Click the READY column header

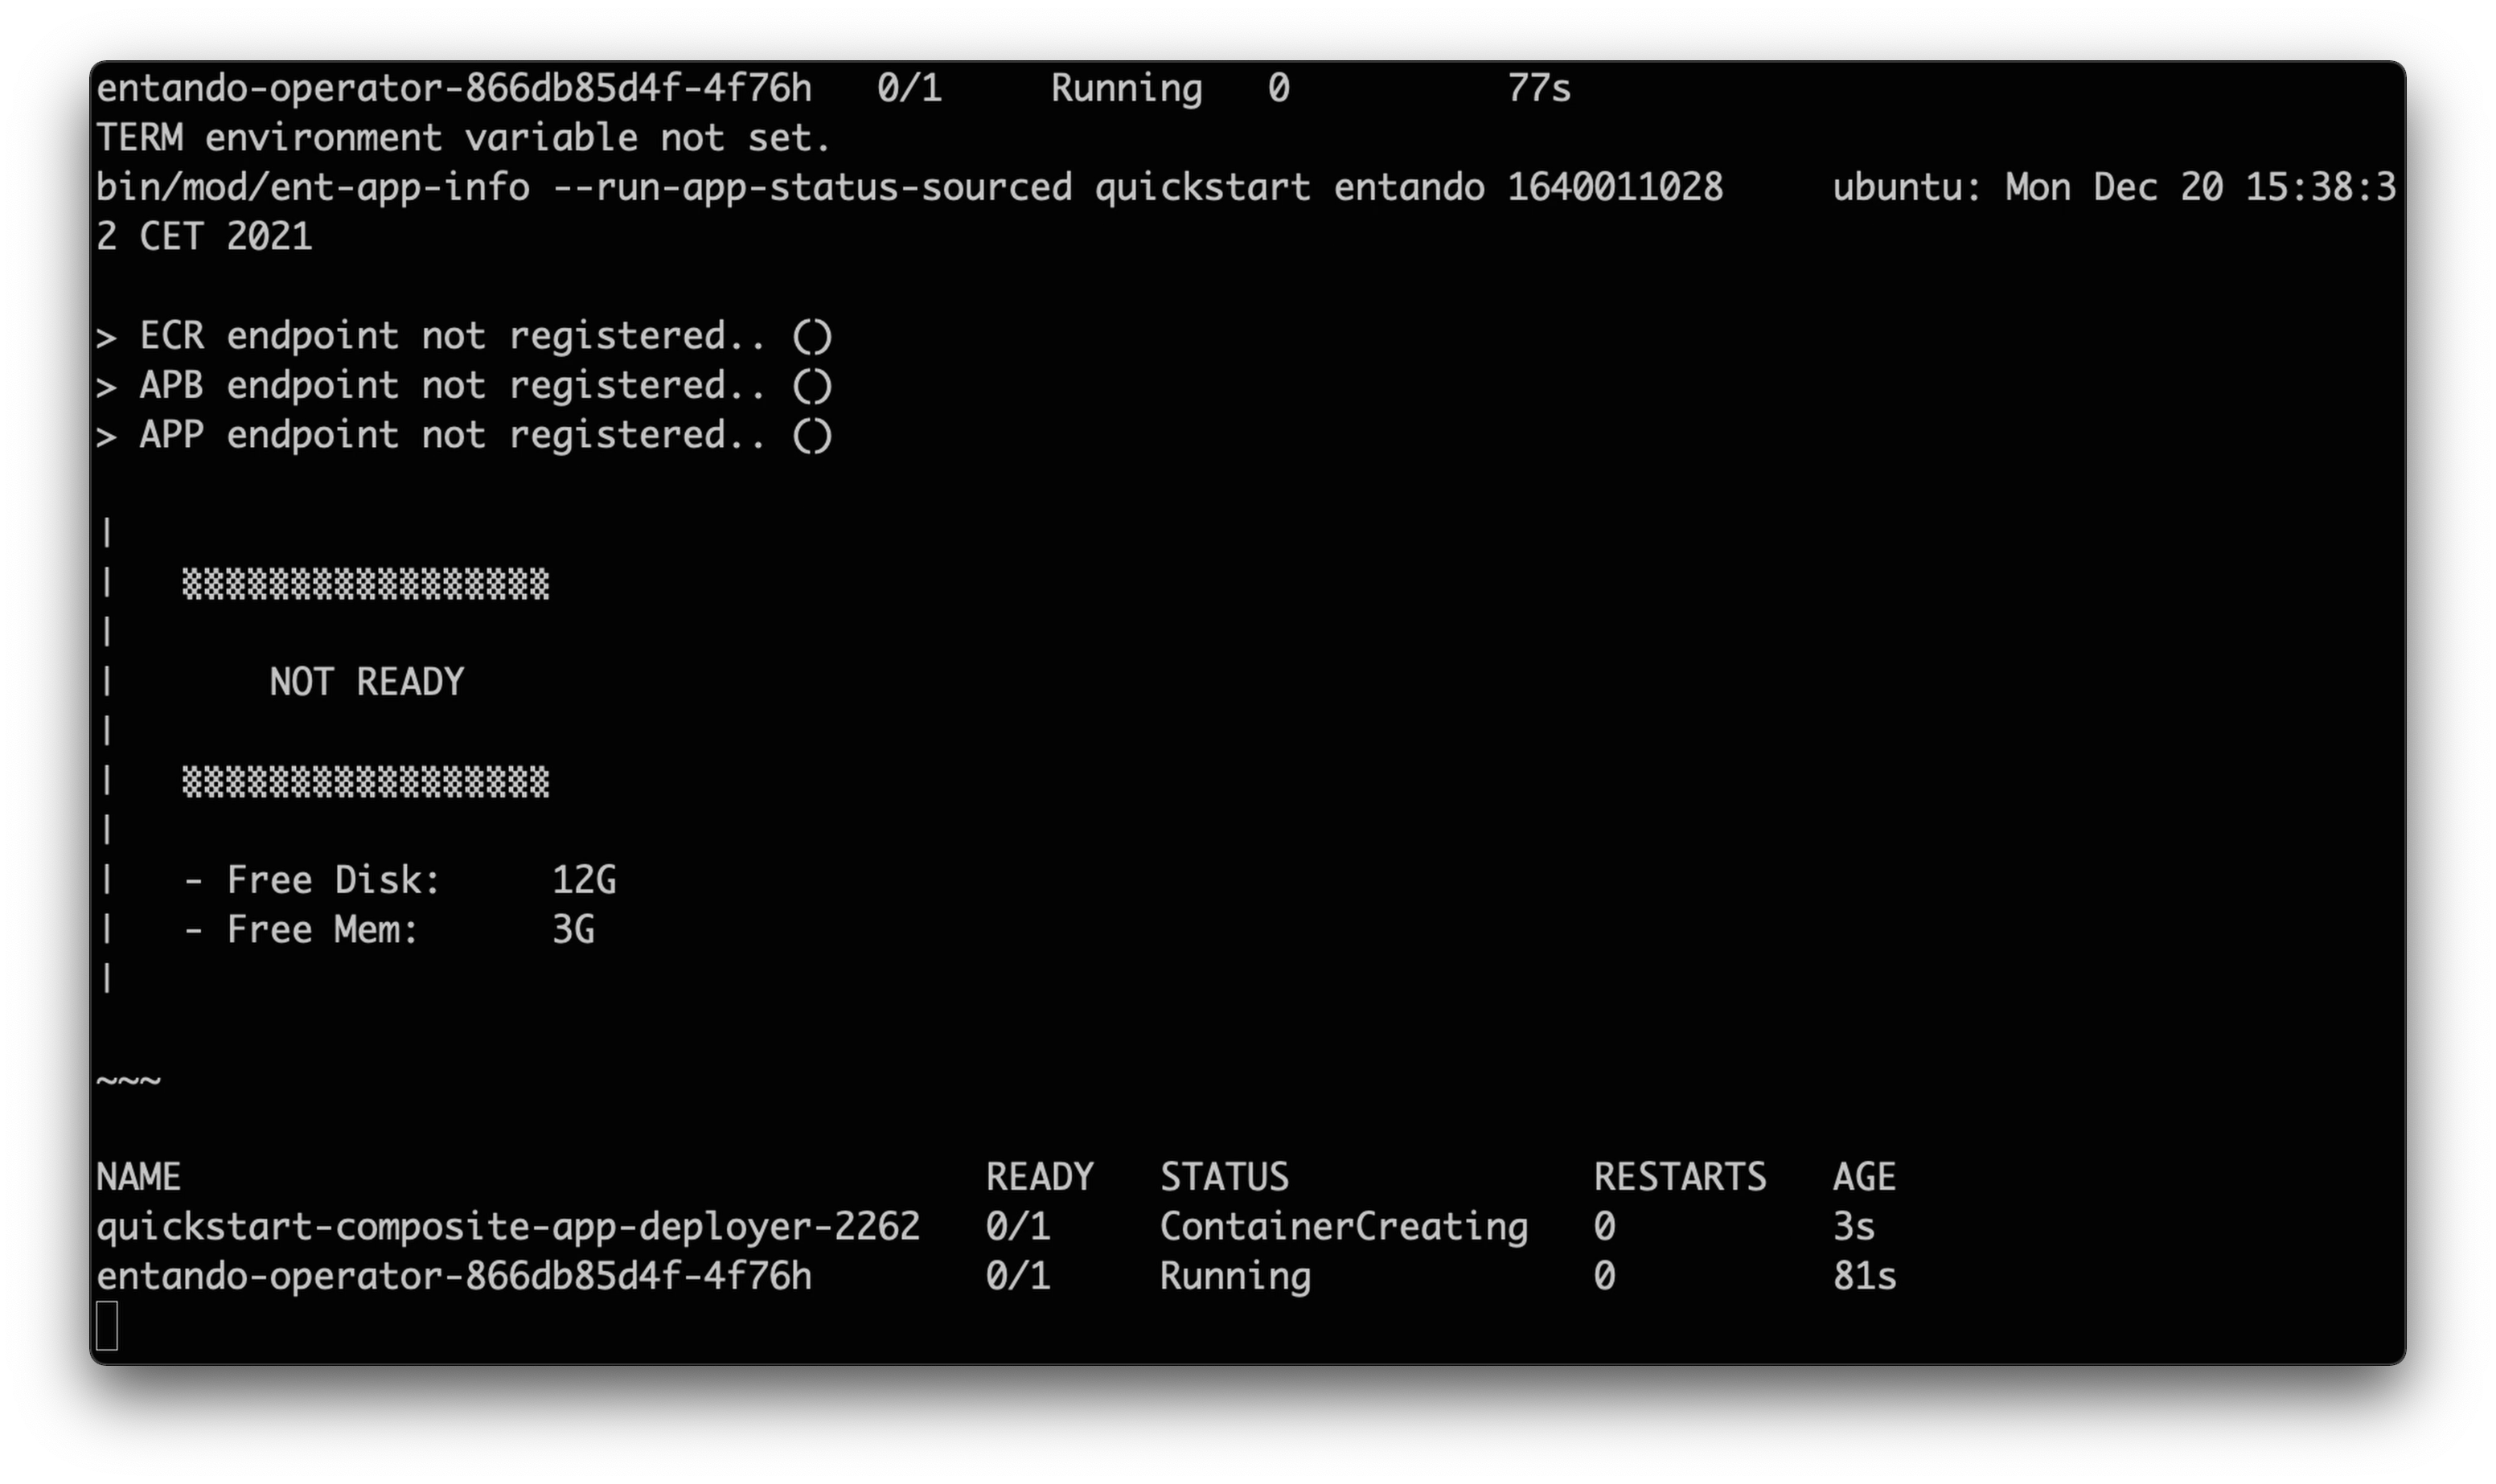click(x=1040, y=1177)
